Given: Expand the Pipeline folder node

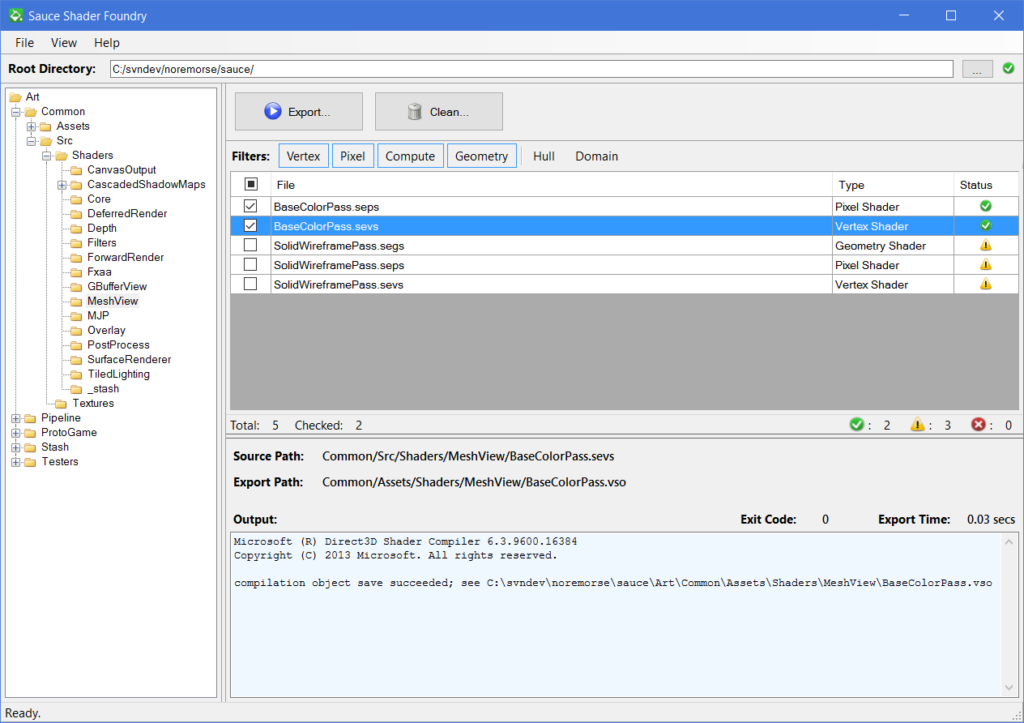Looking at the screenshot, I should (x=16, y=418).
